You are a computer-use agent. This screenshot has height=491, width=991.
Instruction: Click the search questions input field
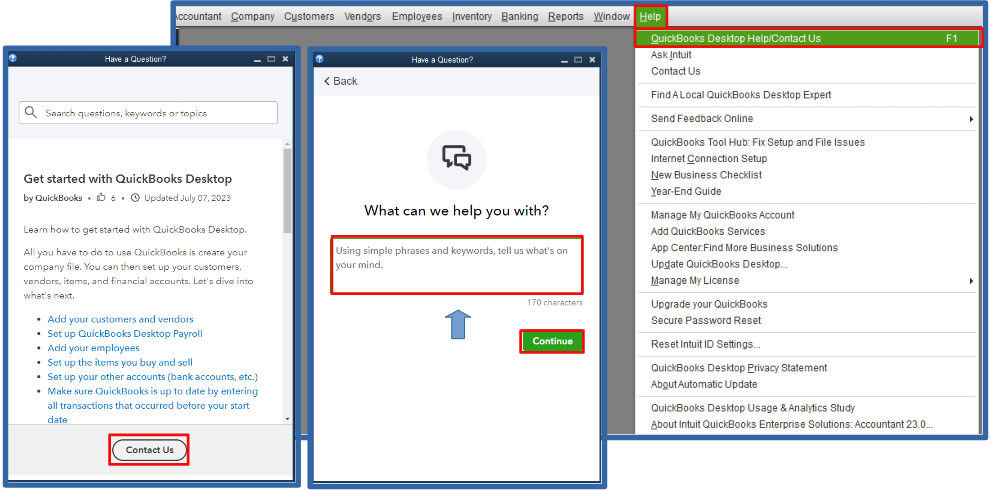coord(149,113)
